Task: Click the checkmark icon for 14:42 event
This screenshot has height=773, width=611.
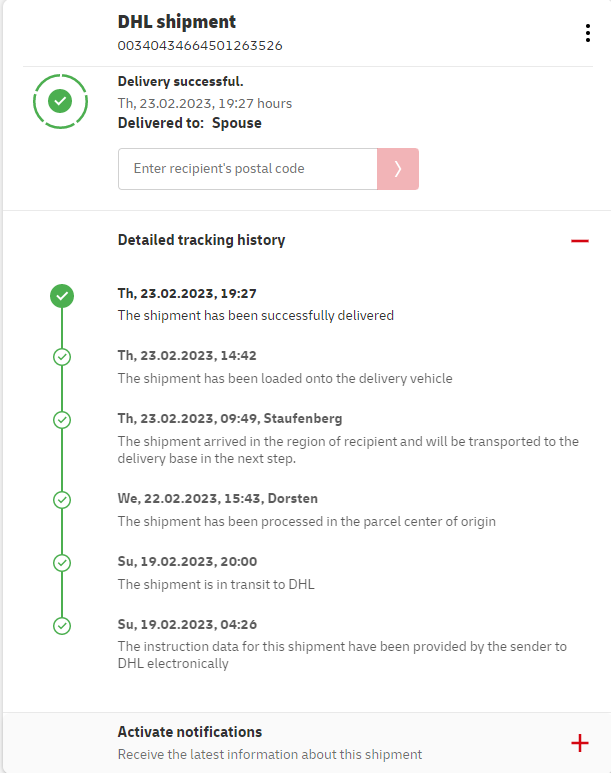Action: tap(62, 356)
